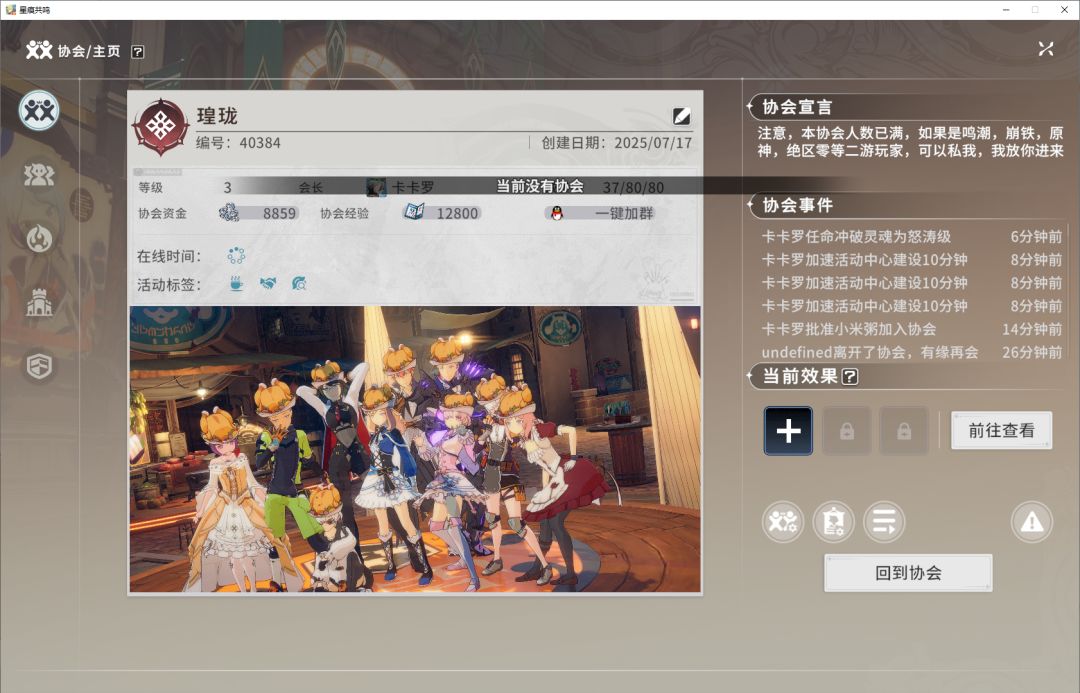The width and height of the screenshot is (1080, 693).
Task: Click the 瑝珑 guild emblem
Action: (160, 127)
